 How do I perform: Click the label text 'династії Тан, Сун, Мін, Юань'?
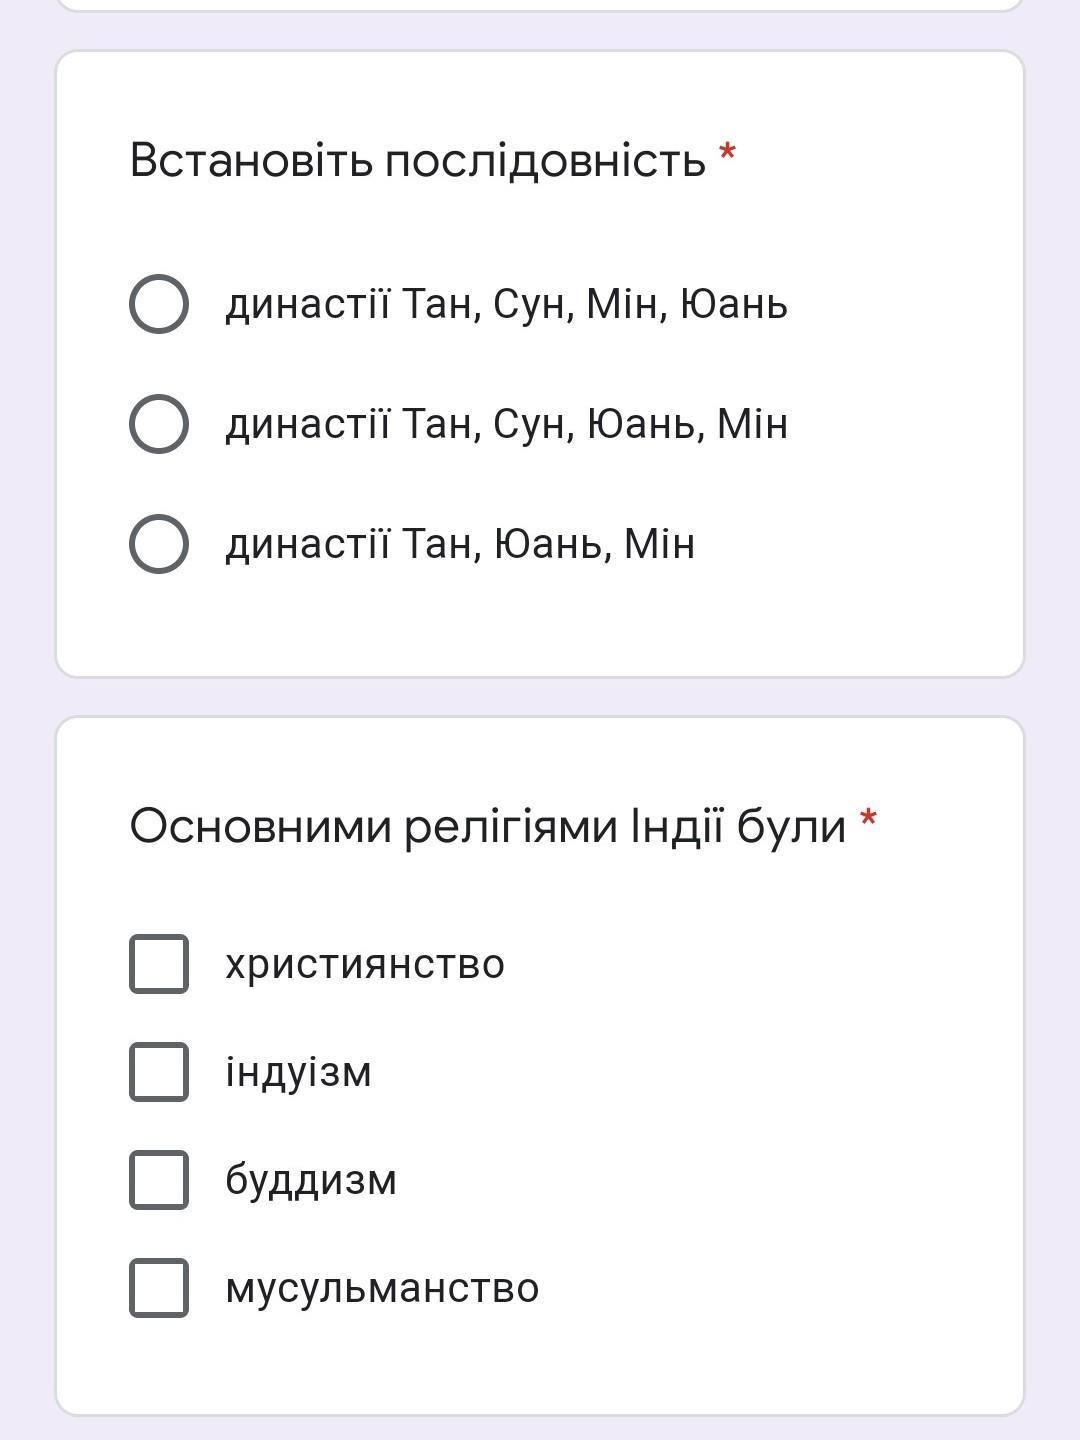pyautogui.click(x=506, y=304)
